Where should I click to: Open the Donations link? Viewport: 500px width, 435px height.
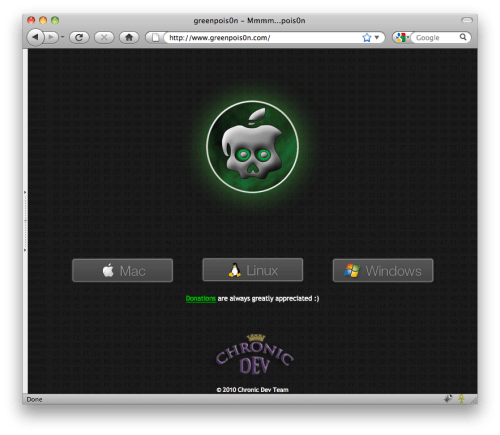[x=201, y=298]
